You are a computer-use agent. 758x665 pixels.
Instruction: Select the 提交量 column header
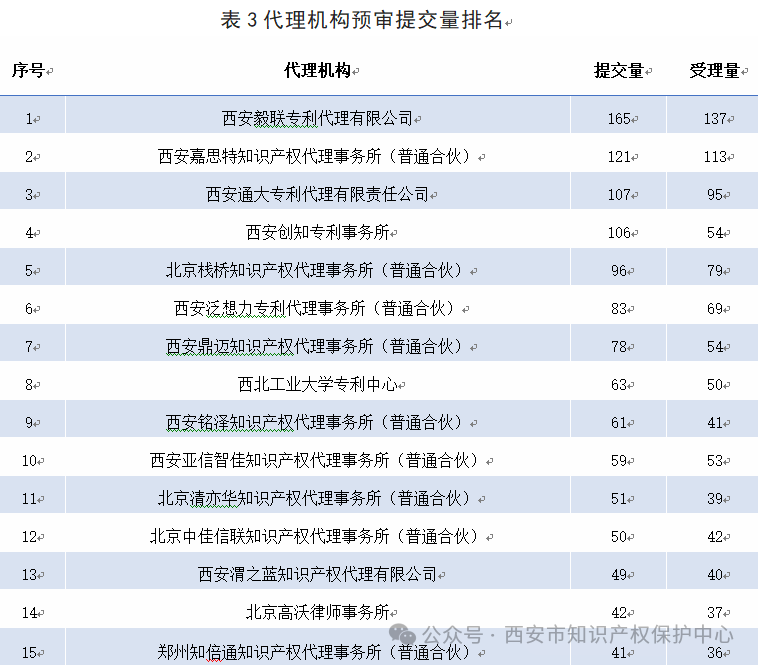pyautogui.click(x=619, y=71)
